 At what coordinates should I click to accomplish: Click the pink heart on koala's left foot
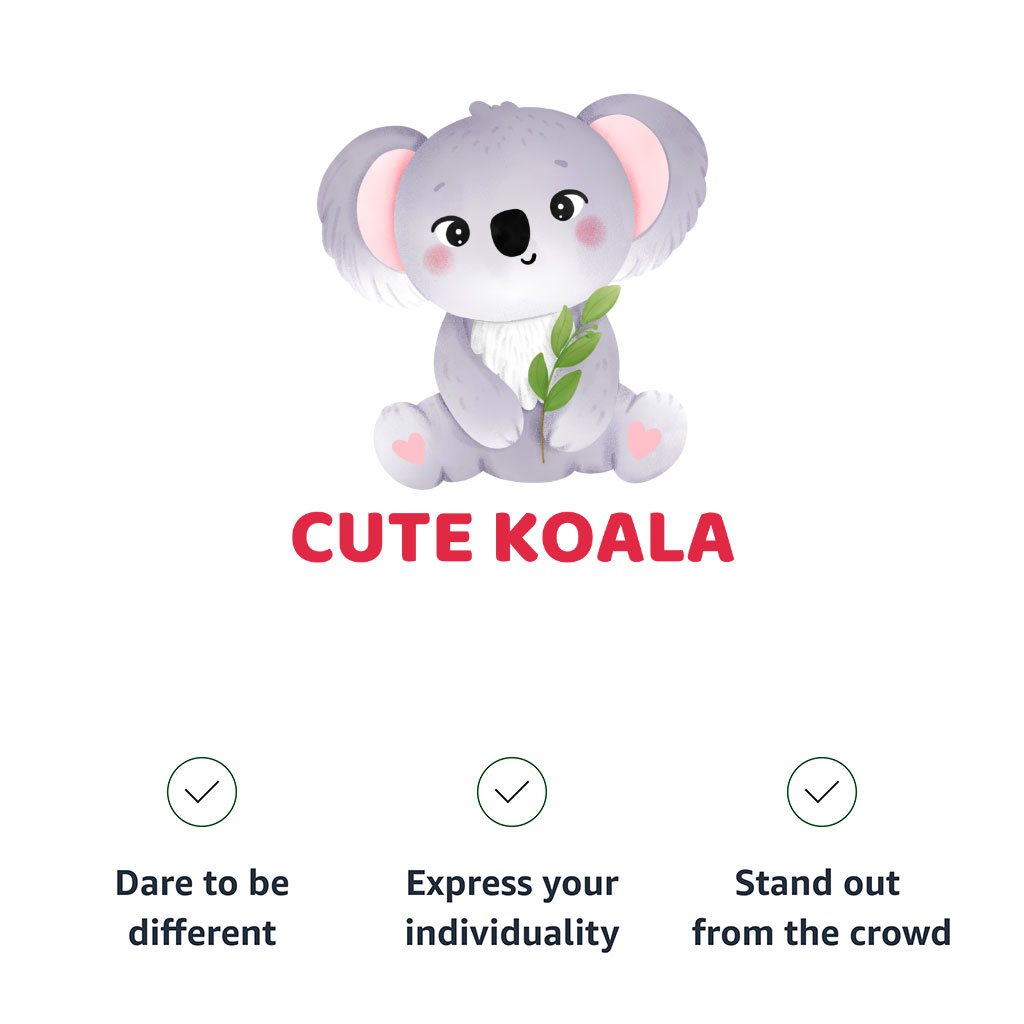click(408, 448)
